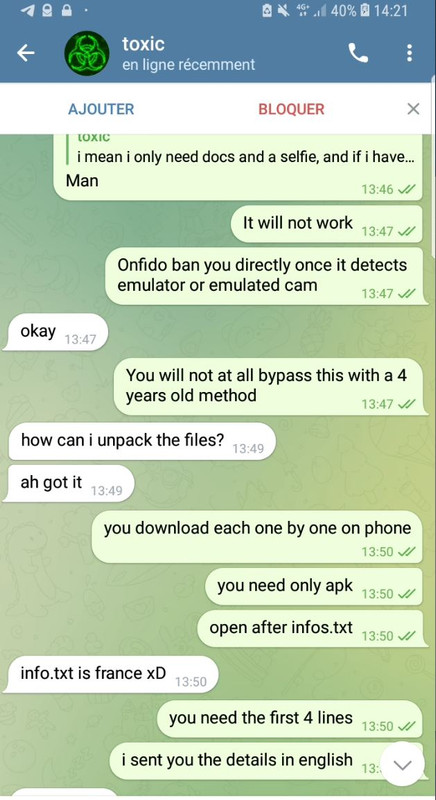
Task: Dismiss the add/block contact bar
Action: click(x=414, y=109)
